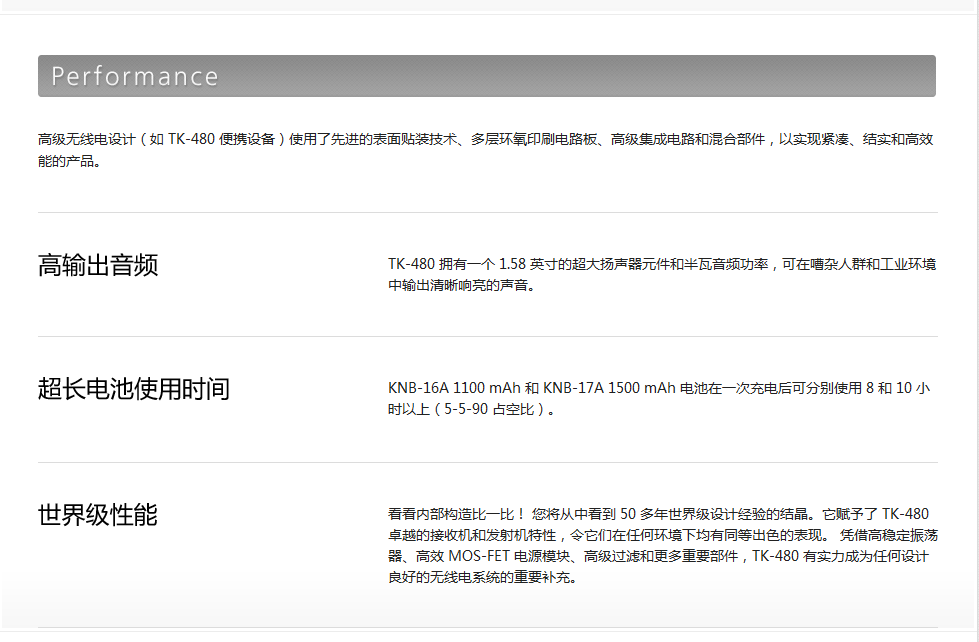
Task: Click the paragraph mentioning MOS-FET 电源模块
Action: (662, 545)
